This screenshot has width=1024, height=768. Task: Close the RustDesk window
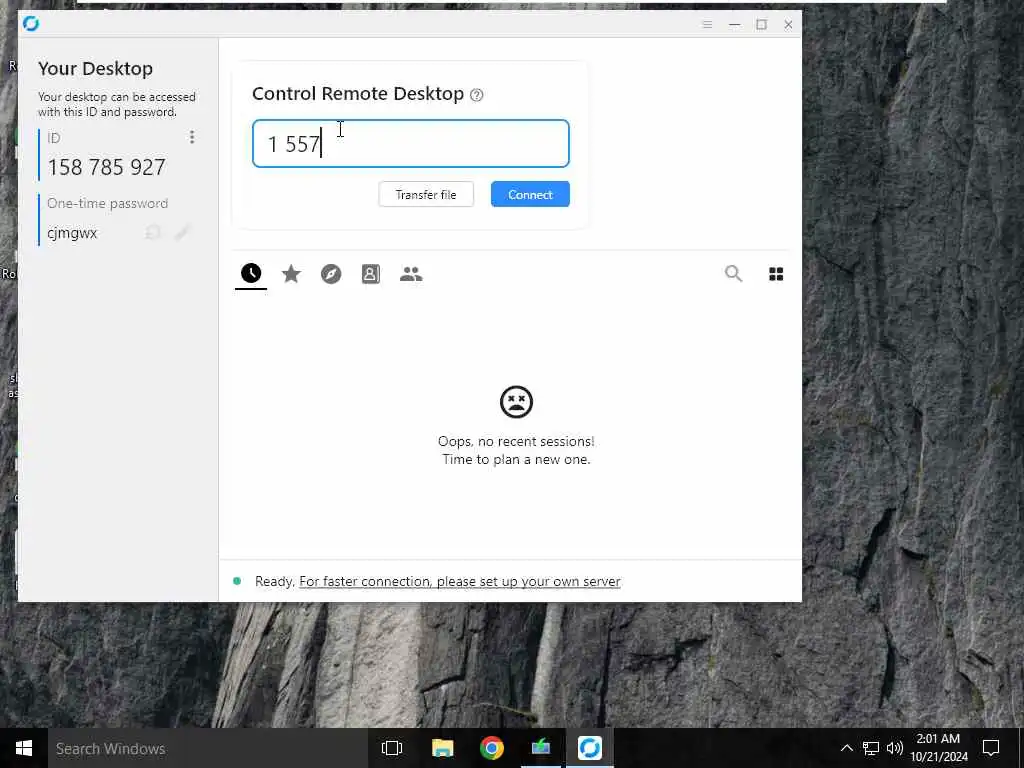tap(788, 24)
